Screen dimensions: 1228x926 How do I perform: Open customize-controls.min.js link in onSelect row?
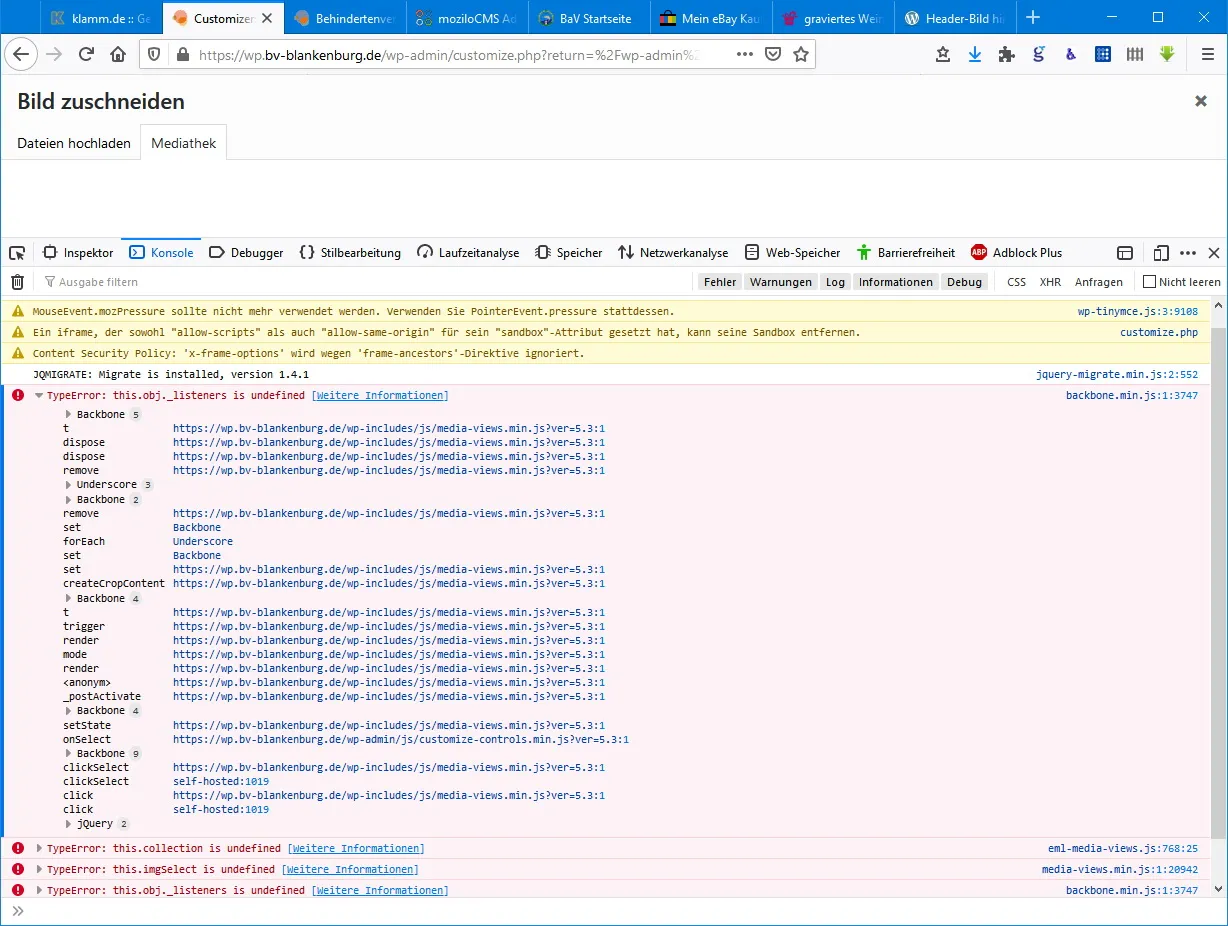click(x=400, y=739)
